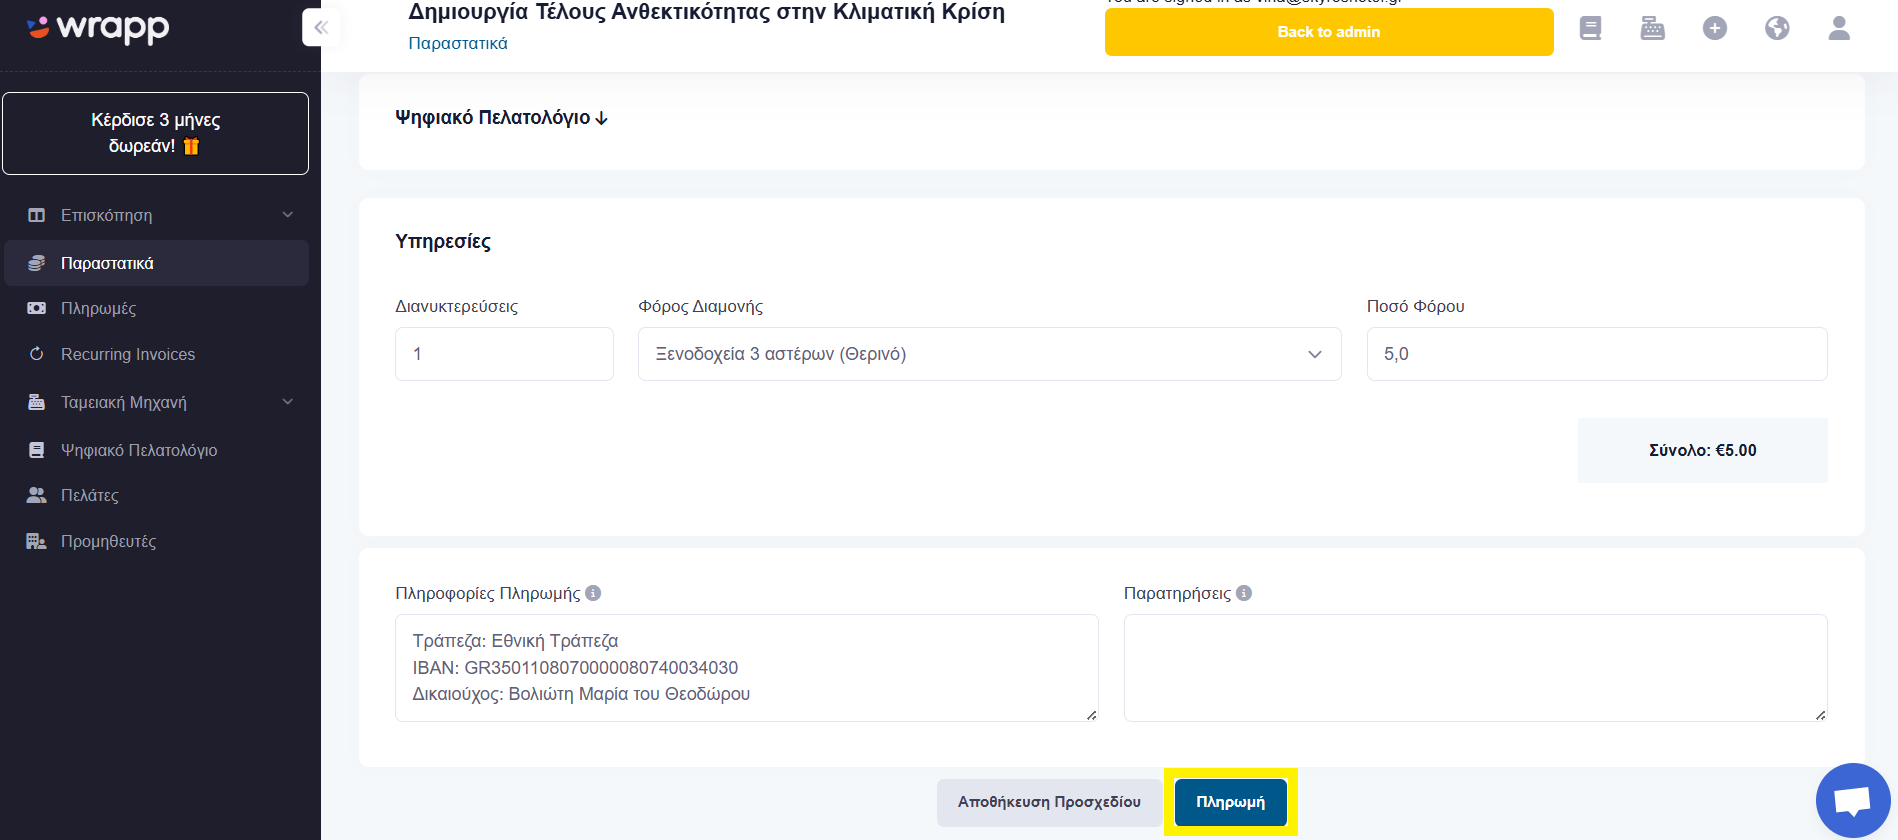Open the cash register icon in the top bar
Image resolution: width=1898 pixels, height=840 pixels.
tap(1652, 29)
